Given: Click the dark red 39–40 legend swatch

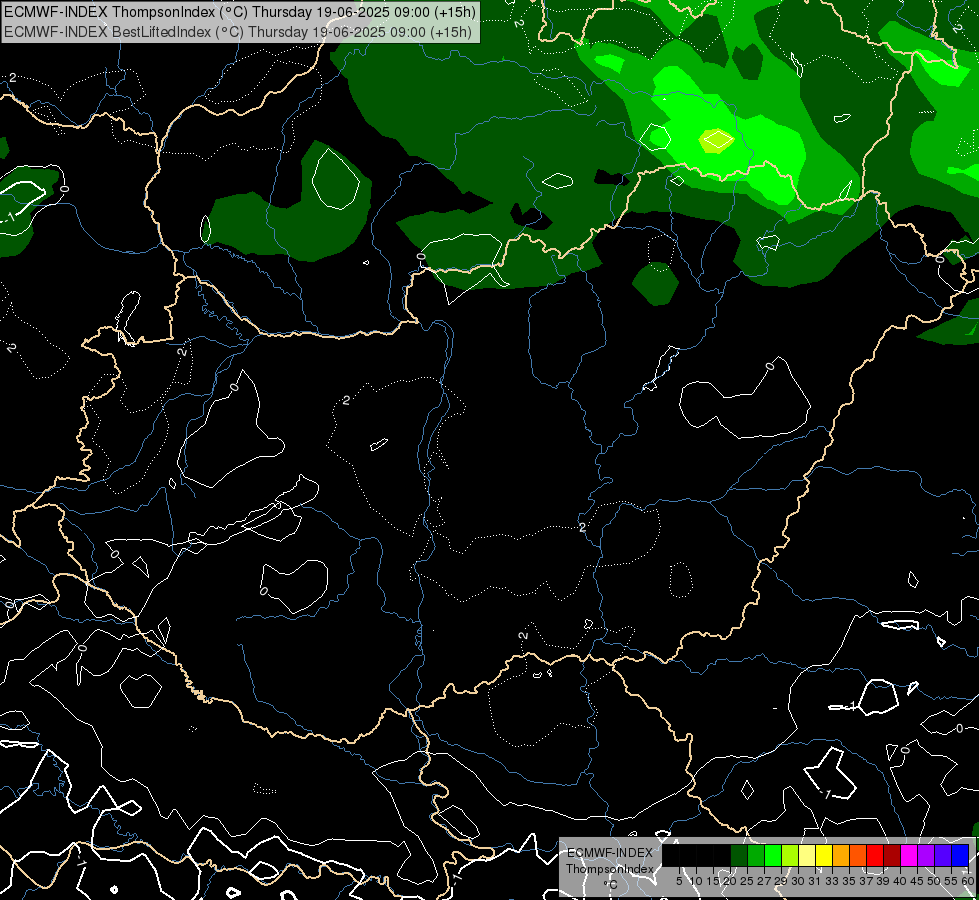Looking at the screenshot, I should click(892, 855).
